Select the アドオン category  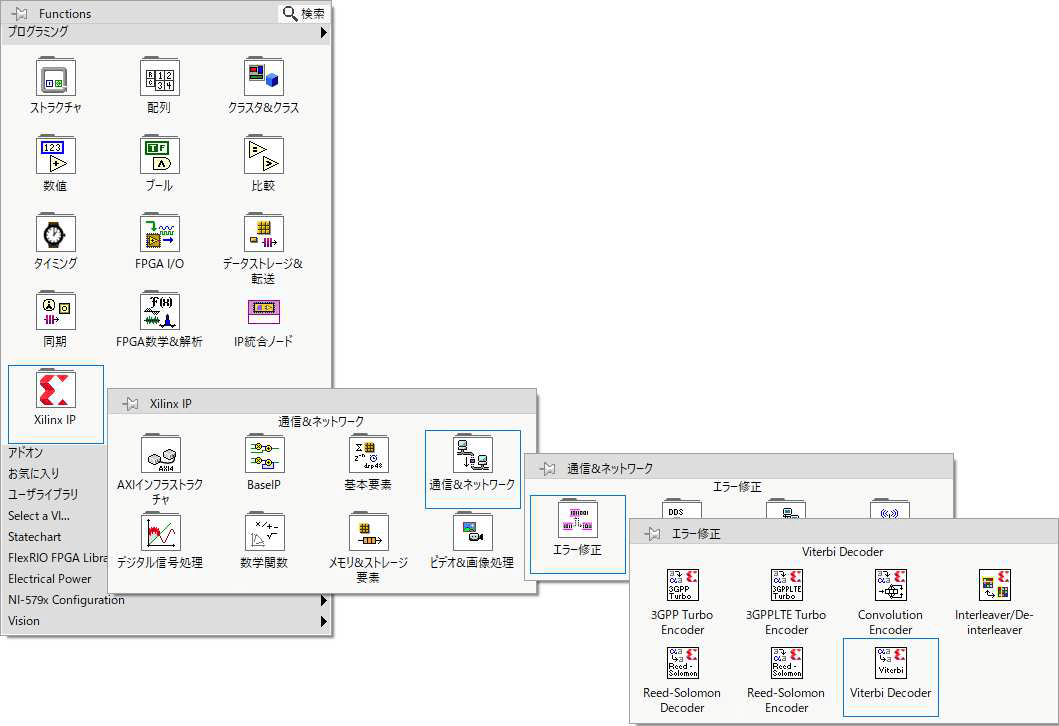[27, 452]
